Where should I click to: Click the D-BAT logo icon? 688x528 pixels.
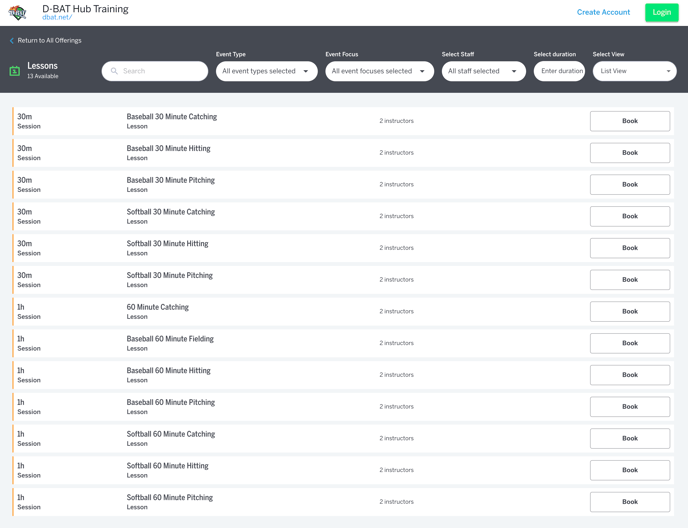18,12
